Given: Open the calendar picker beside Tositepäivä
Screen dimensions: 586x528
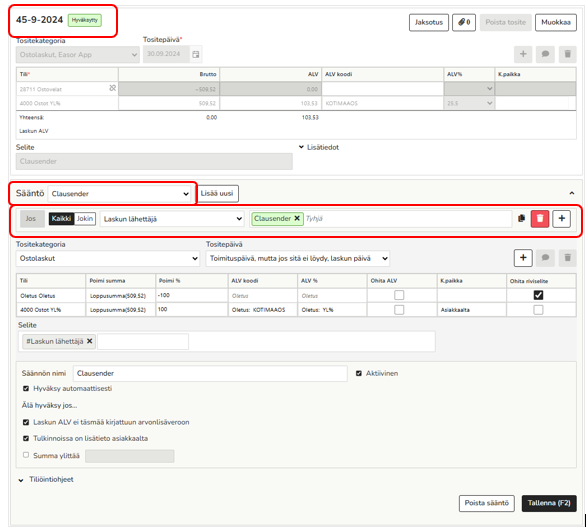Looking at the screenshot, I should [195, 55].
